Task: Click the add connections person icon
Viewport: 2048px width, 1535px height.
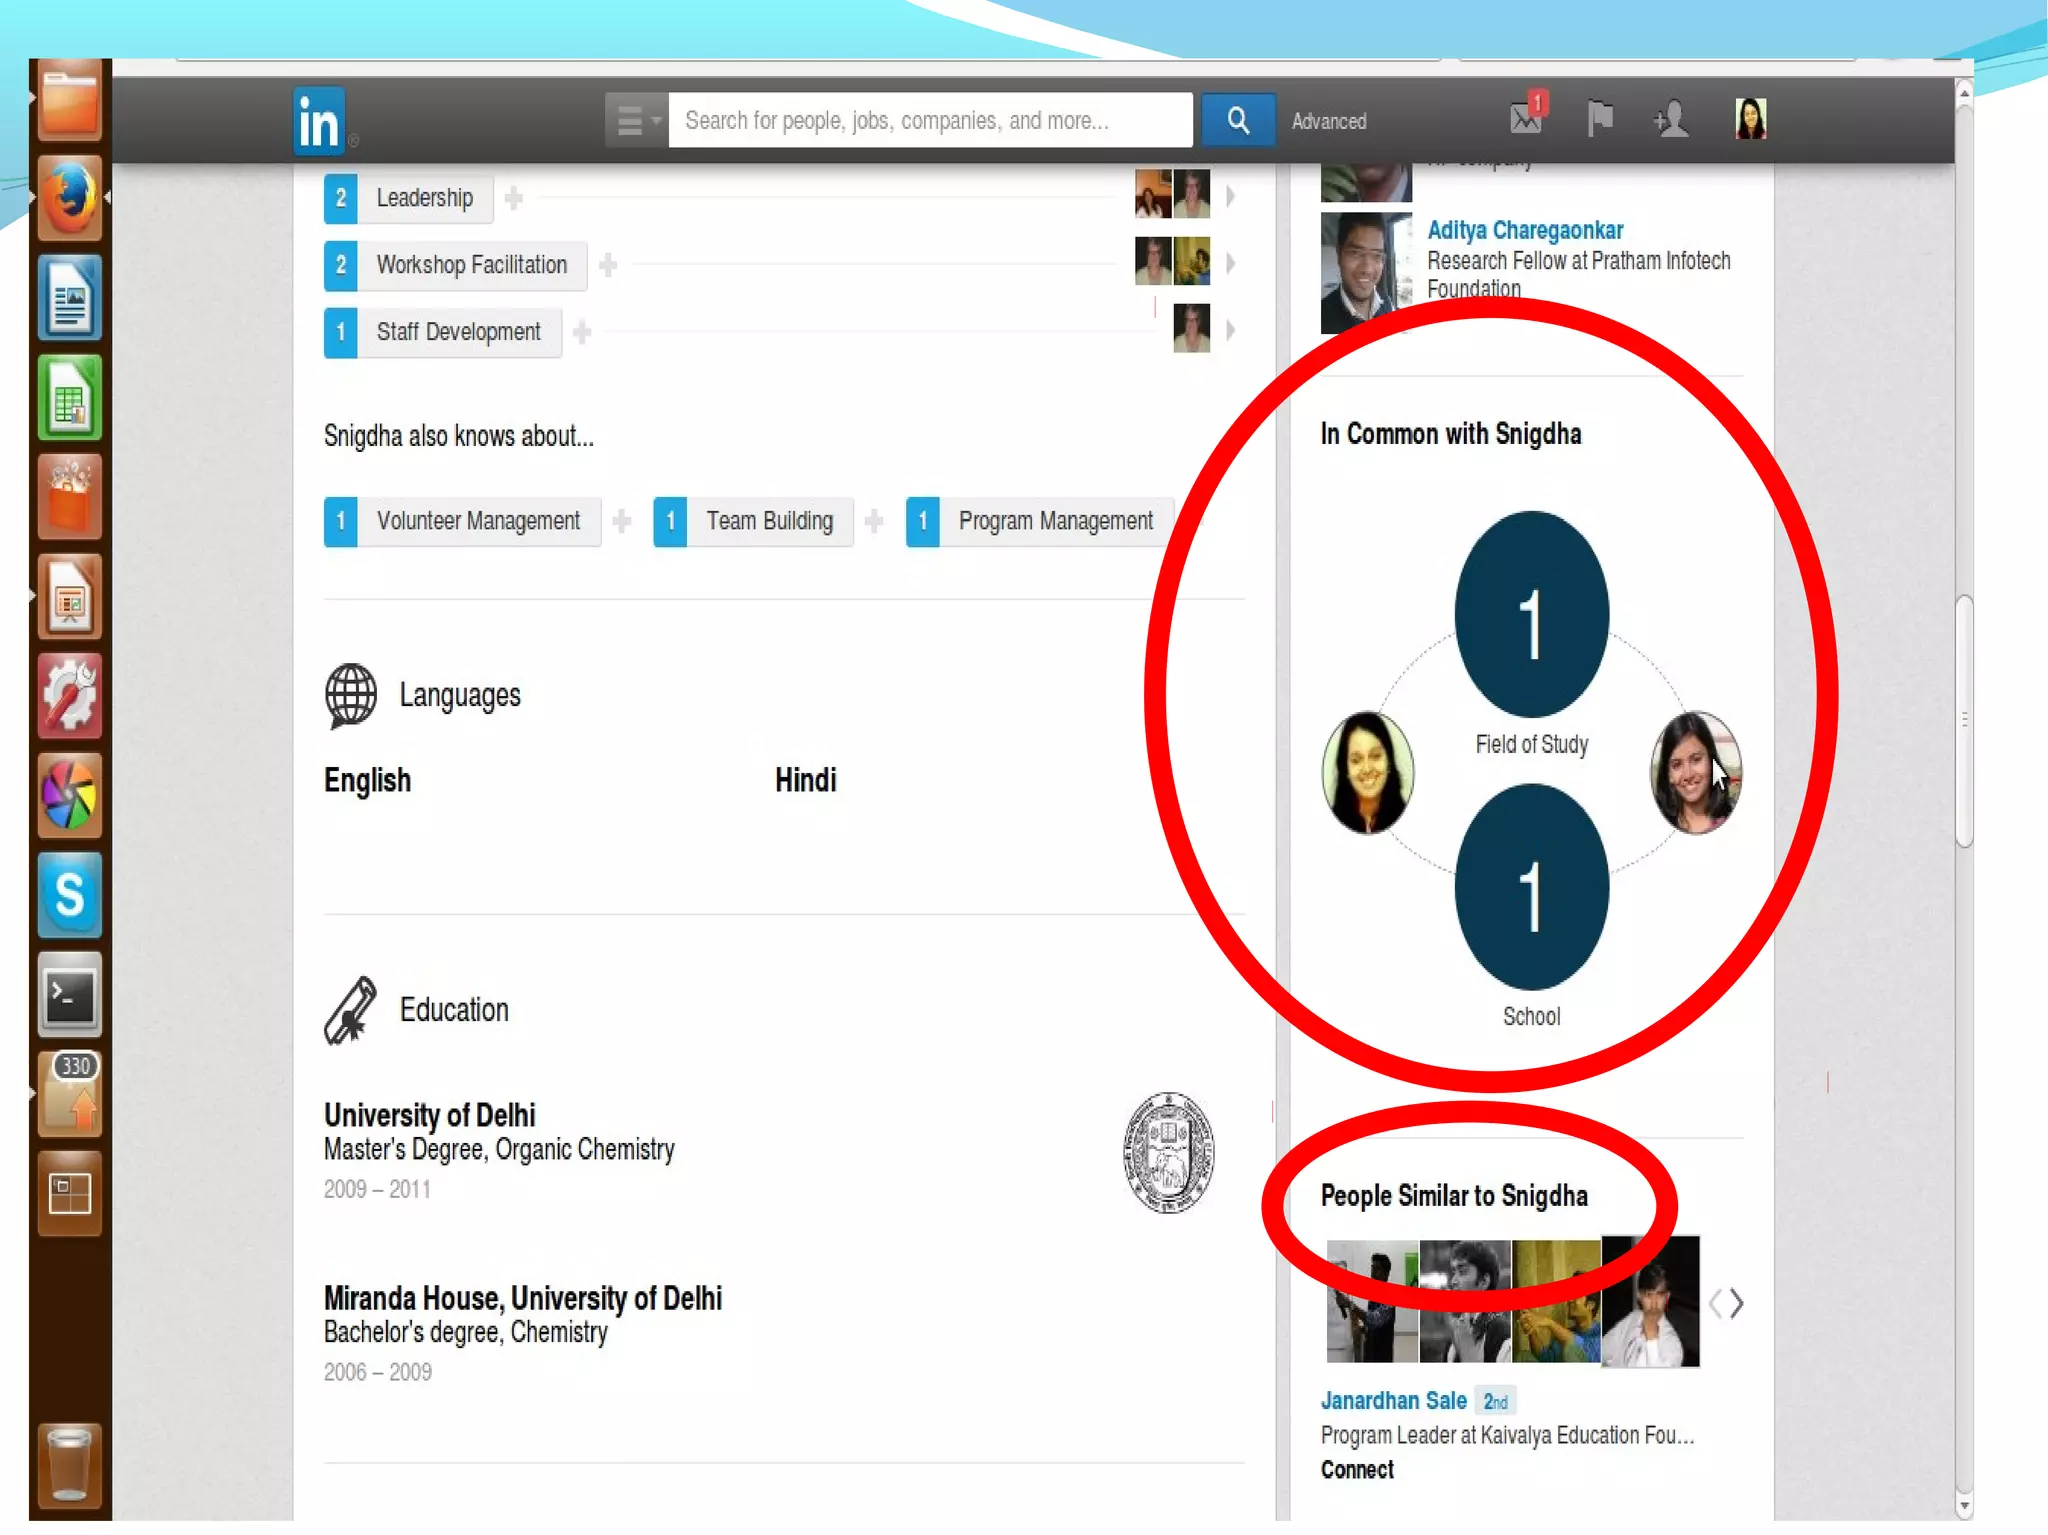Action: coord(1670,120)
